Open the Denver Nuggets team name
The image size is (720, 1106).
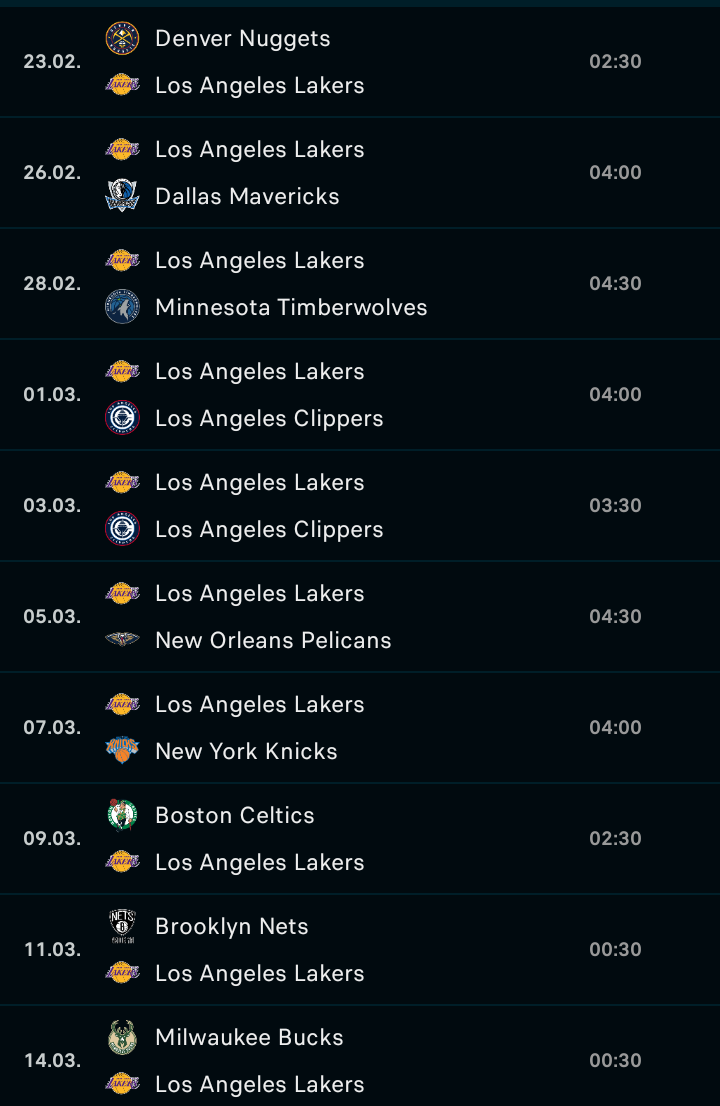(x=243, y=39)
